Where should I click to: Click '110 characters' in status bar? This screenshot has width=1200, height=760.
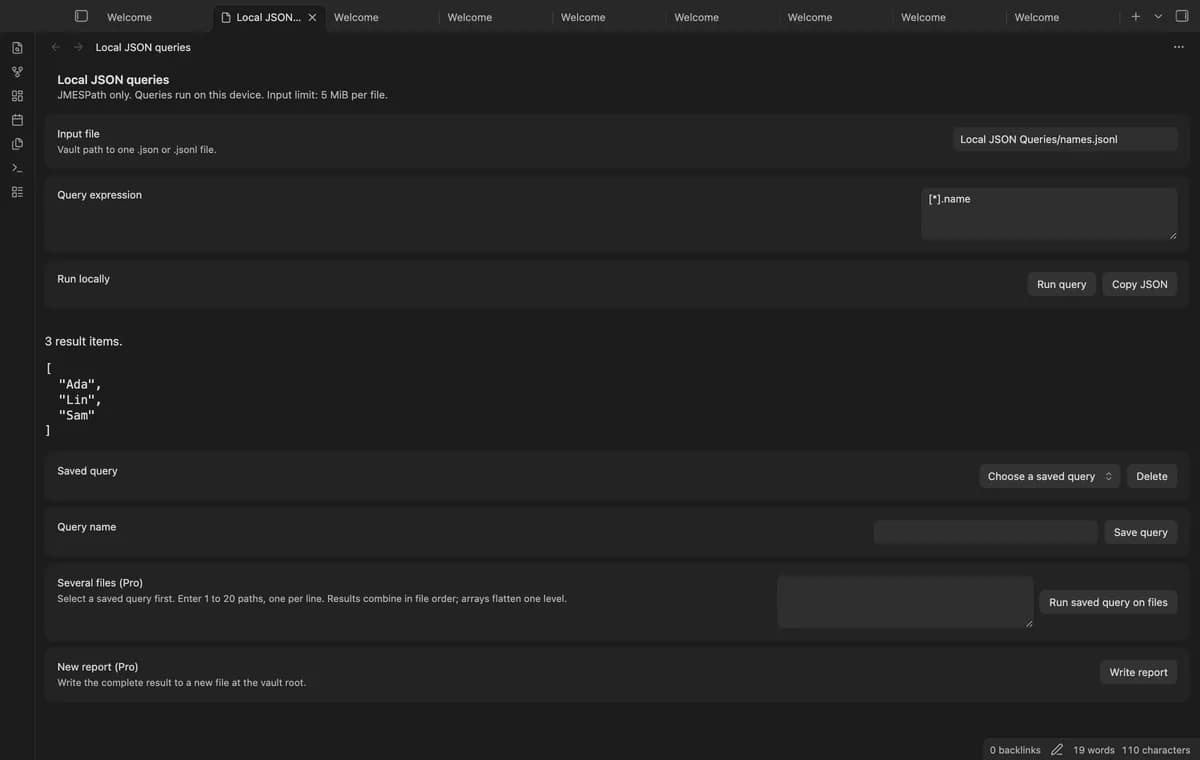pos(1156,750)
